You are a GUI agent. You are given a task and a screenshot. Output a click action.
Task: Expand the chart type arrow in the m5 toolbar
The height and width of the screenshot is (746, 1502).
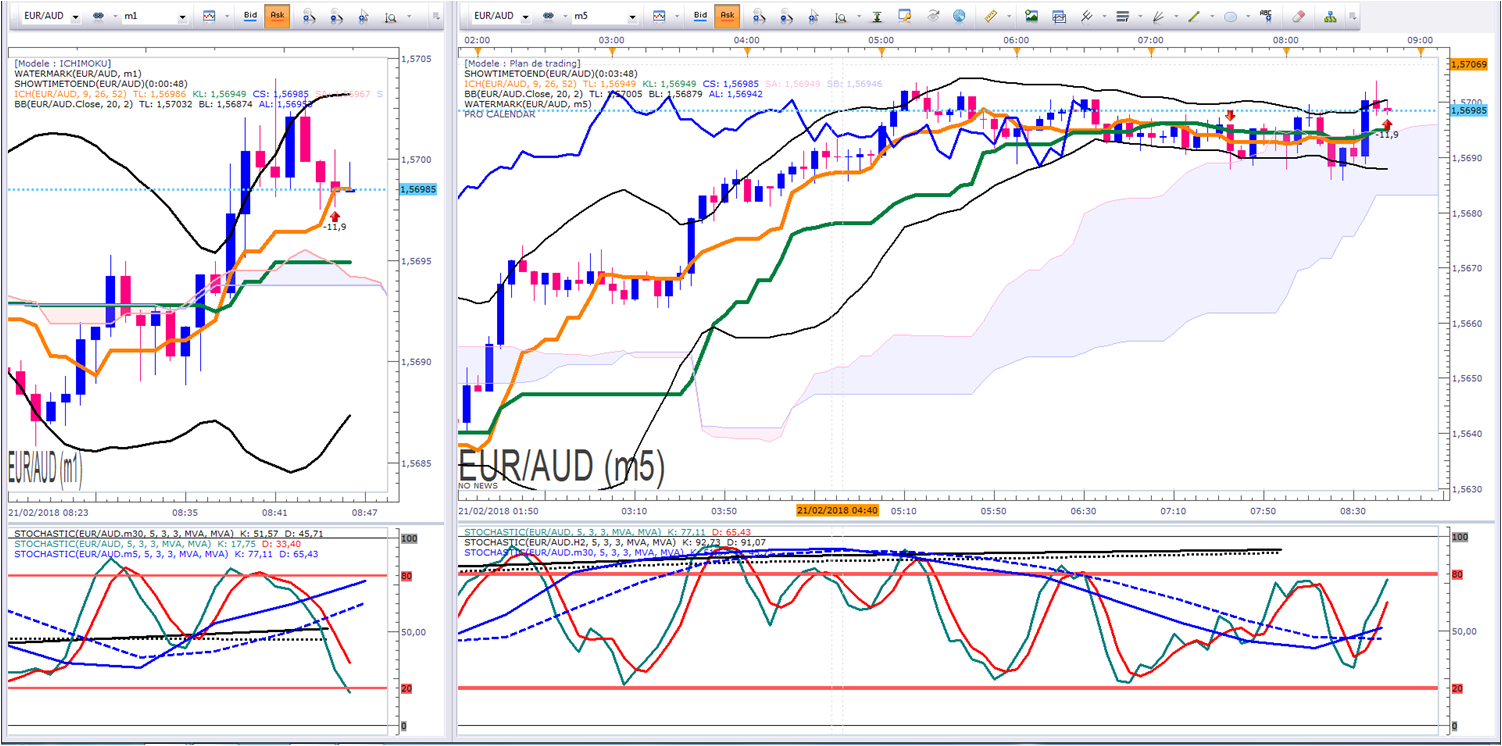click(x=675, y=17)
